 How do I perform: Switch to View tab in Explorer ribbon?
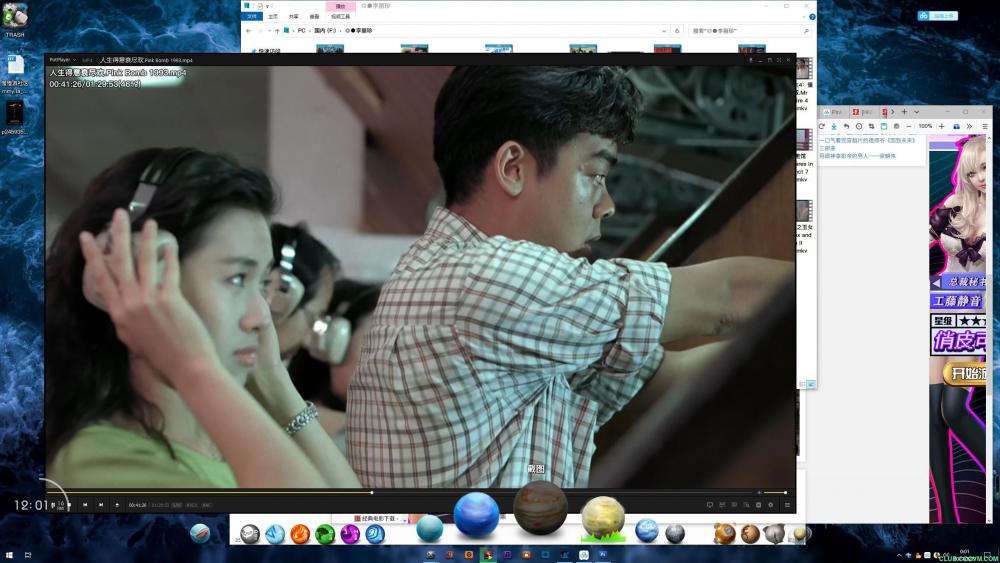[314, 16]
